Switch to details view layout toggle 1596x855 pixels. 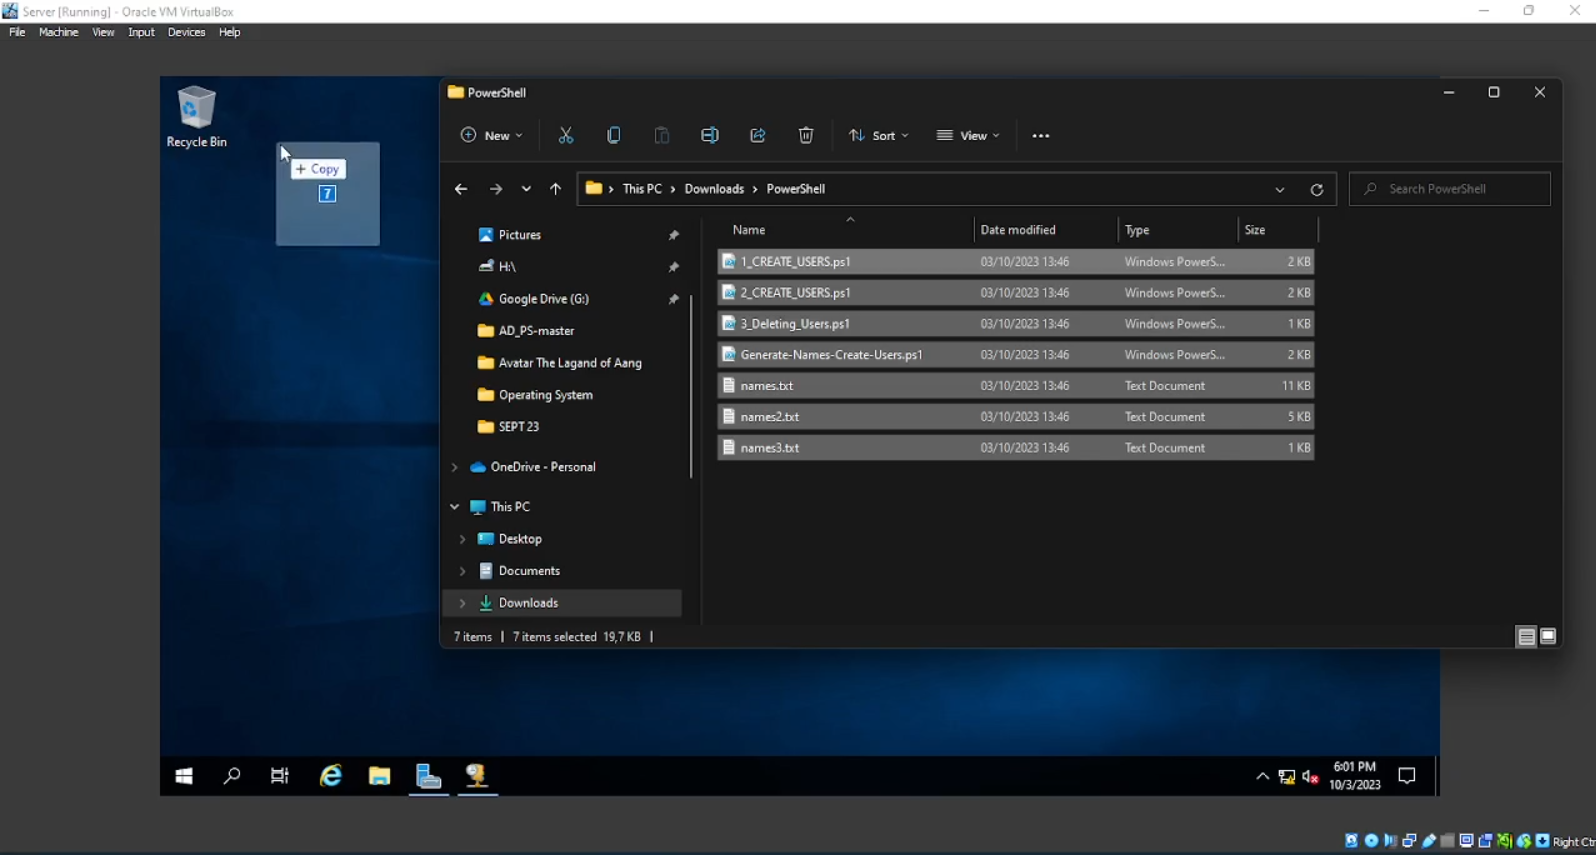[1526, 637]
